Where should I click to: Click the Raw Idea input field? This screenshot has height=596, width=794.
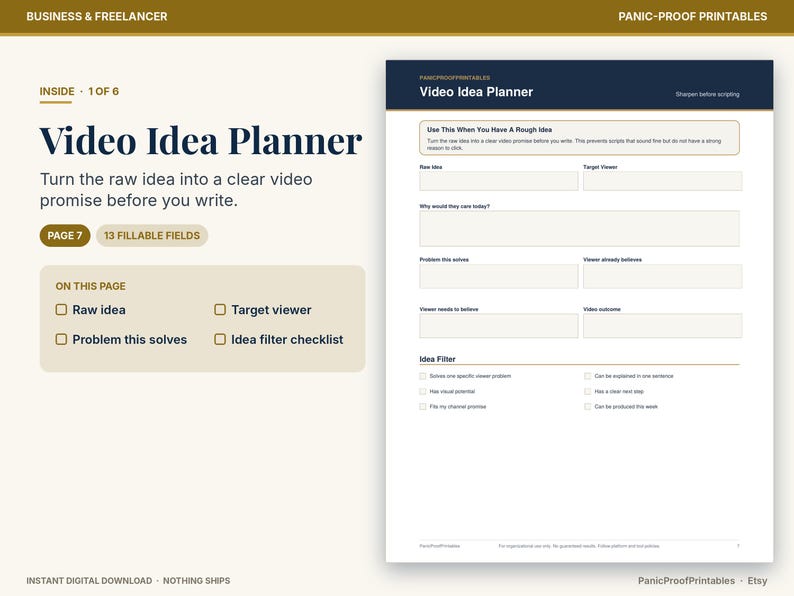click(498, 181)
